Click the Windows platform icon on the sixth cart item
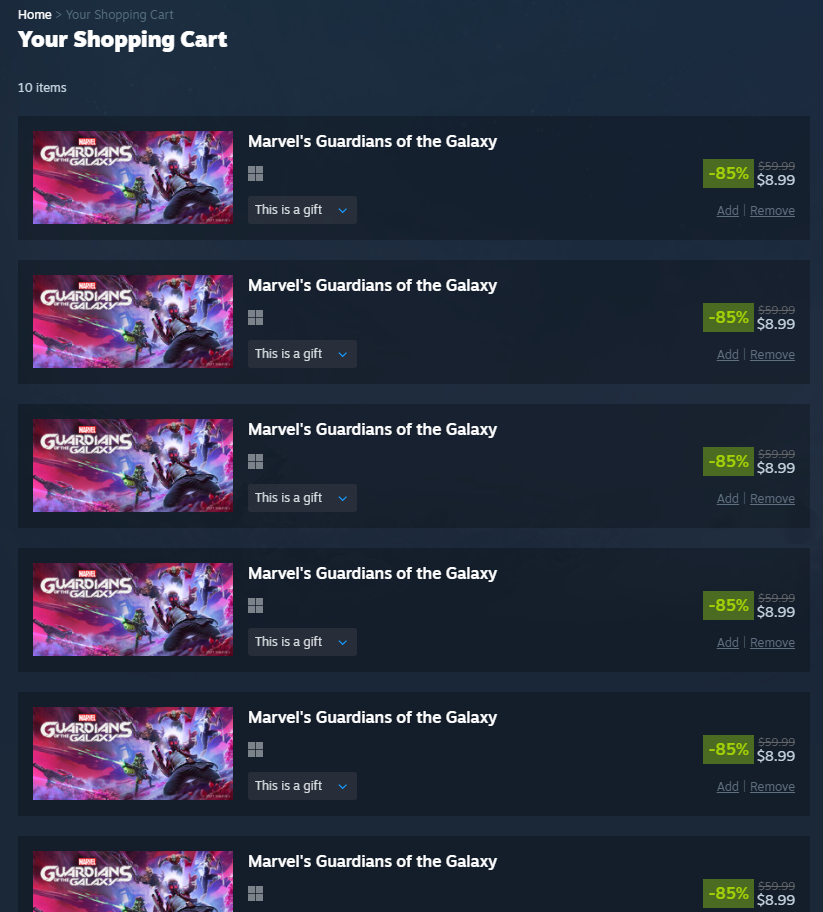 255,893
